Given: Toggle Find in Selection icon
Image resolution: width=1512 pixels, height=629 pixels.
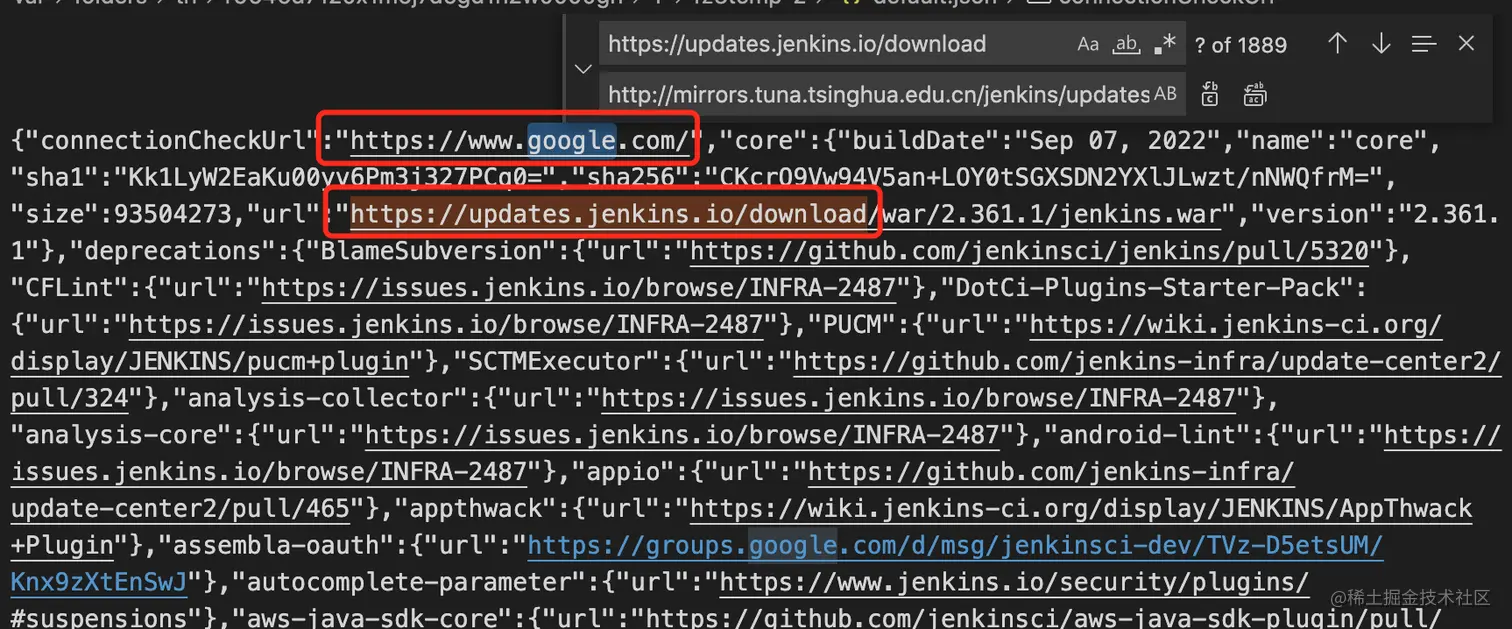Looking at the screenshot, I should [x=1424, y=44].
